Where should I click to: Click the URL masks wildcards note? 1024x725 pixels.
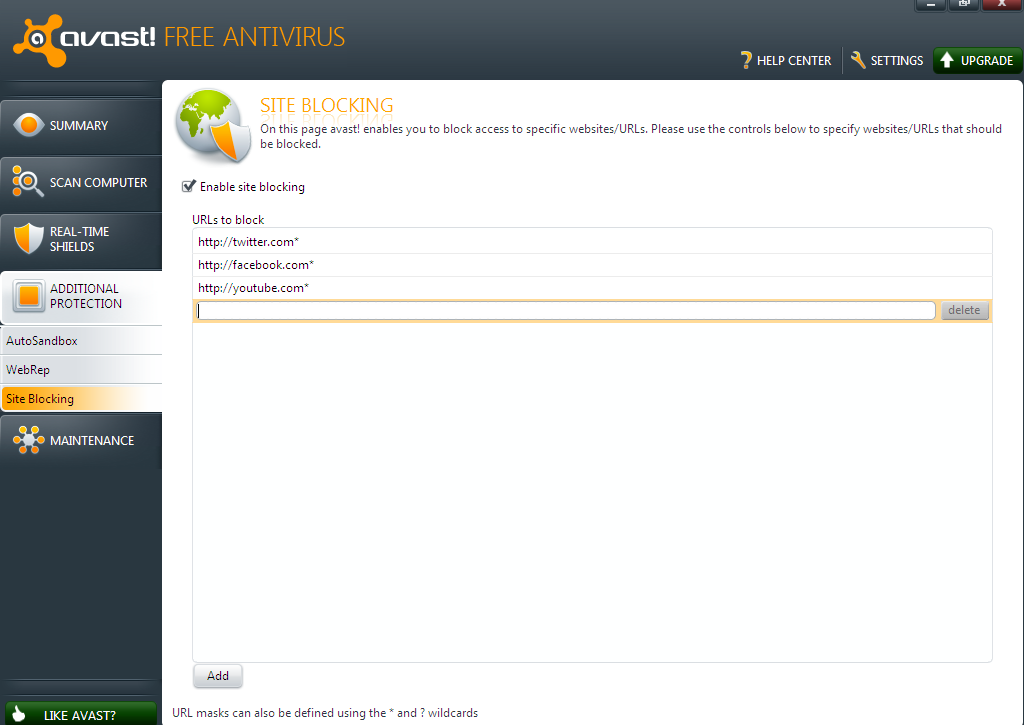[x=325, y=713]
